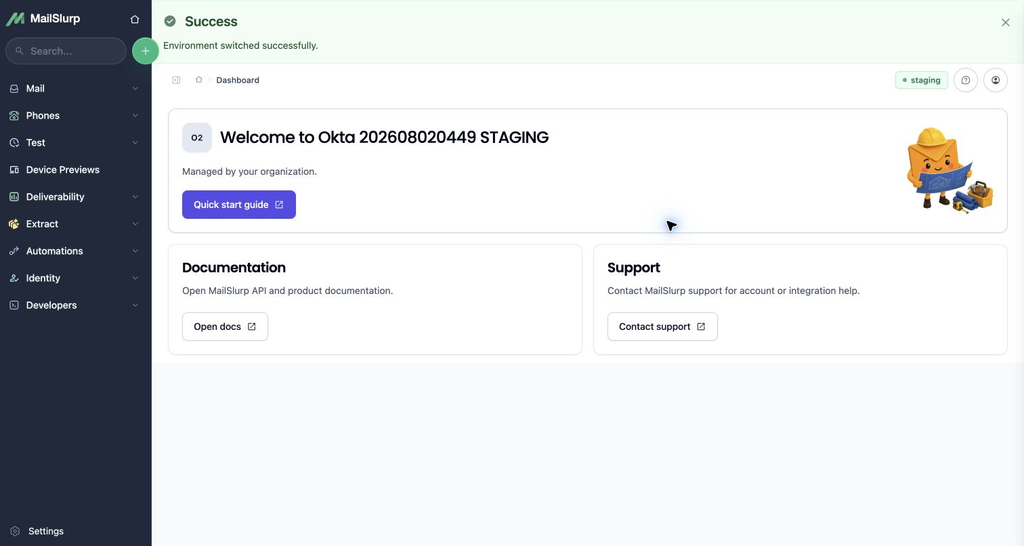Expand the Phones menu chevron

135,116
